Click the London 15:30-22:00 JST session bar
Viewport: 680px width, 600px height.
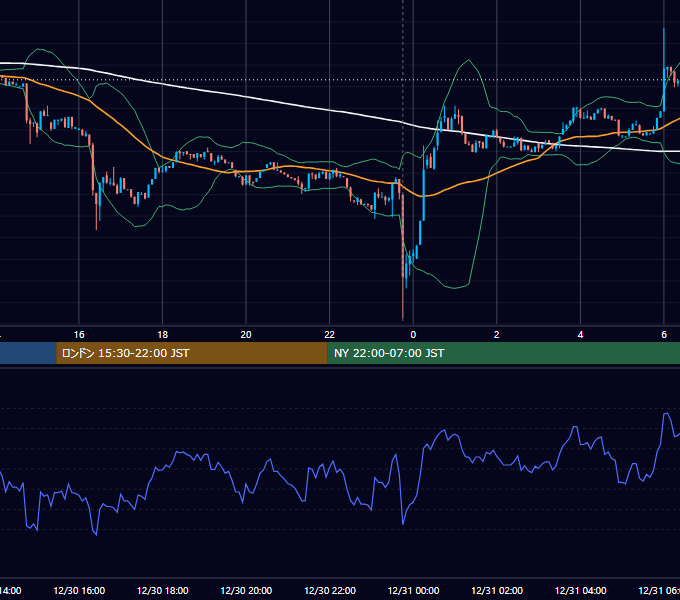192,353
